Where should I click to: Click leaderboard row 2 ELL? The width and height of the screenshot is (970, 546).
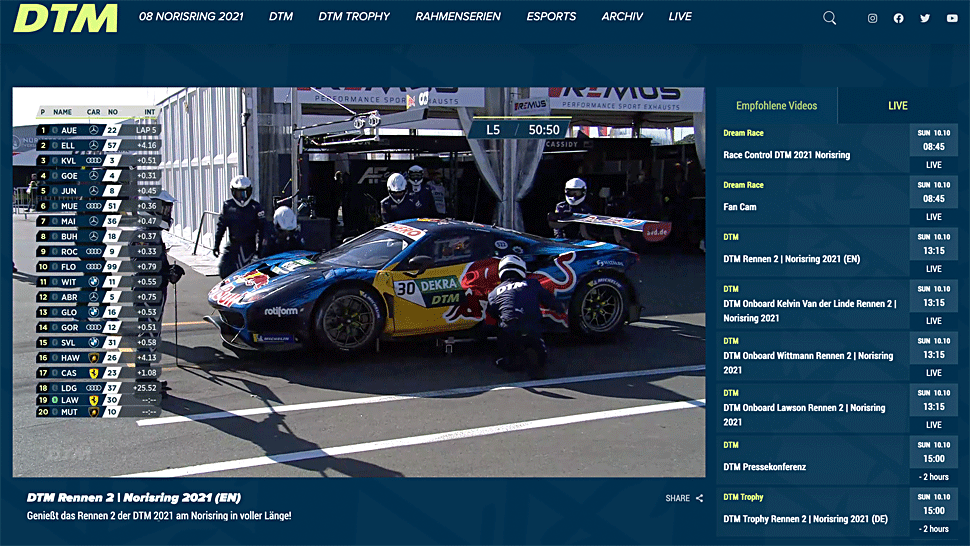pyautogui.click(x=99, y=145)
